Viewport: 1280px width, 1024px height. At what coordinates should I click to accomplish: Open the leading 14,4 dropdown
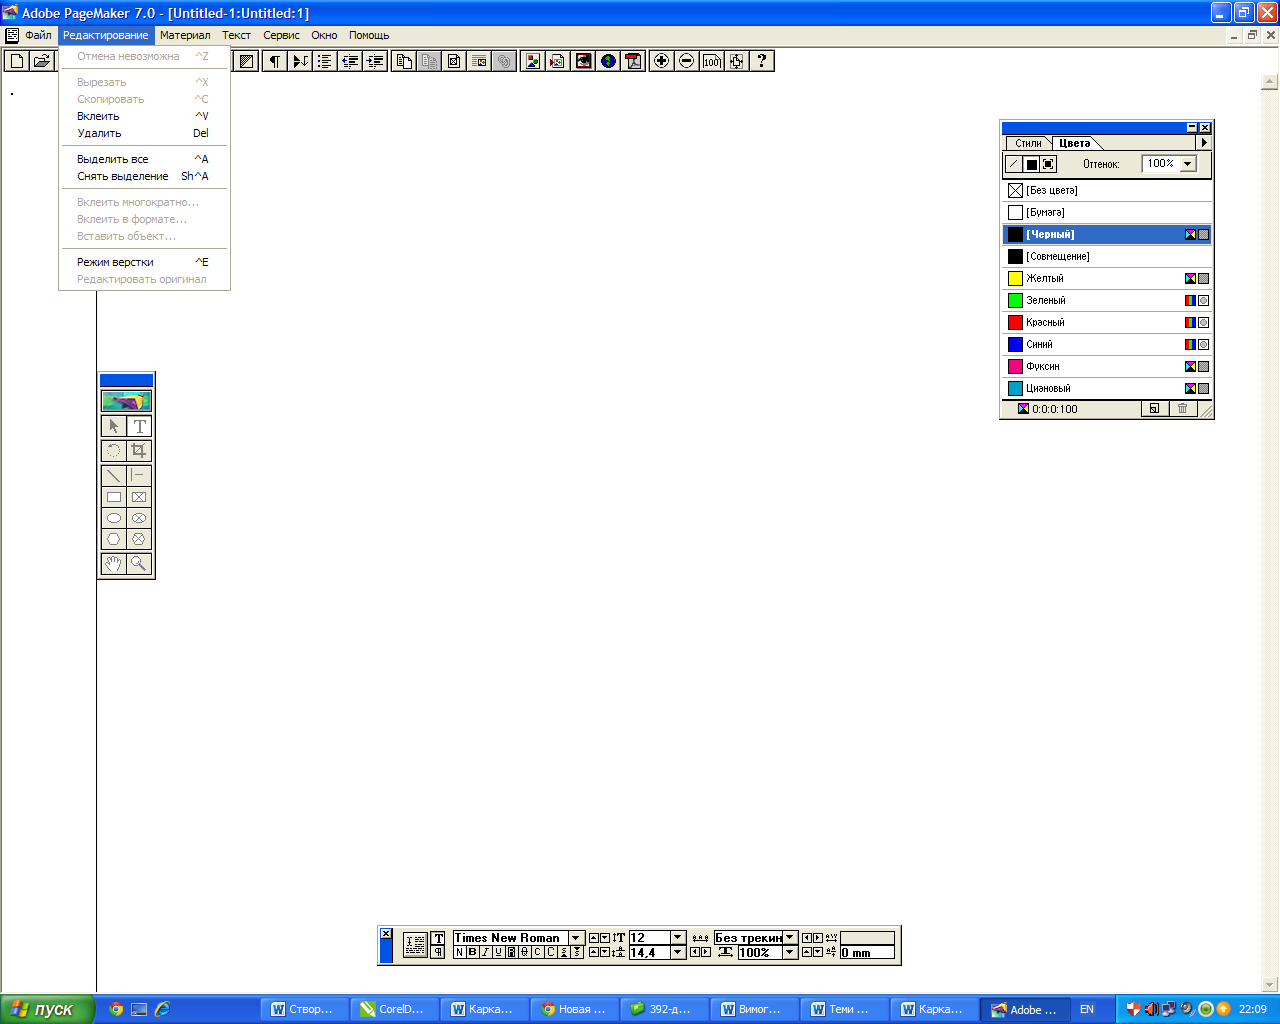coord(678,952)
